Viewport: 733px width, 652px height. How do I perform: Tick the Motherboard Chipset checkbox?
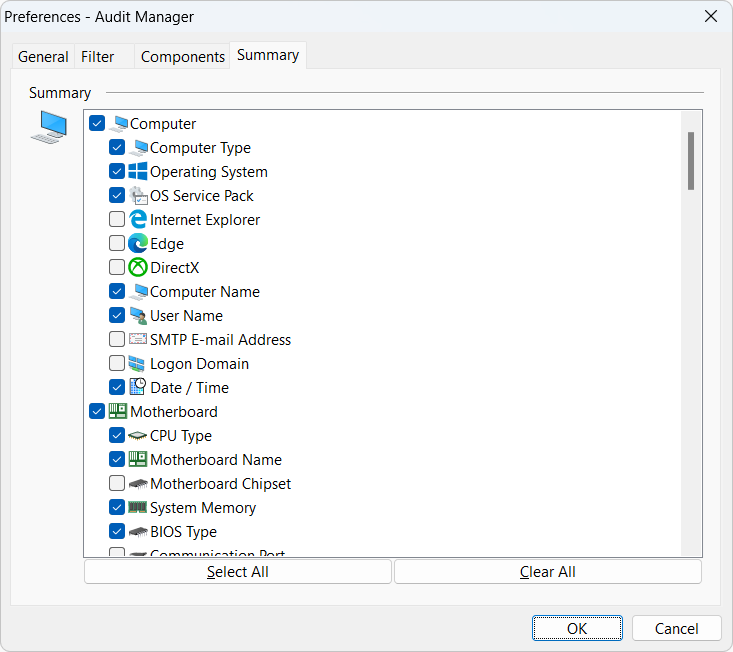117,484
